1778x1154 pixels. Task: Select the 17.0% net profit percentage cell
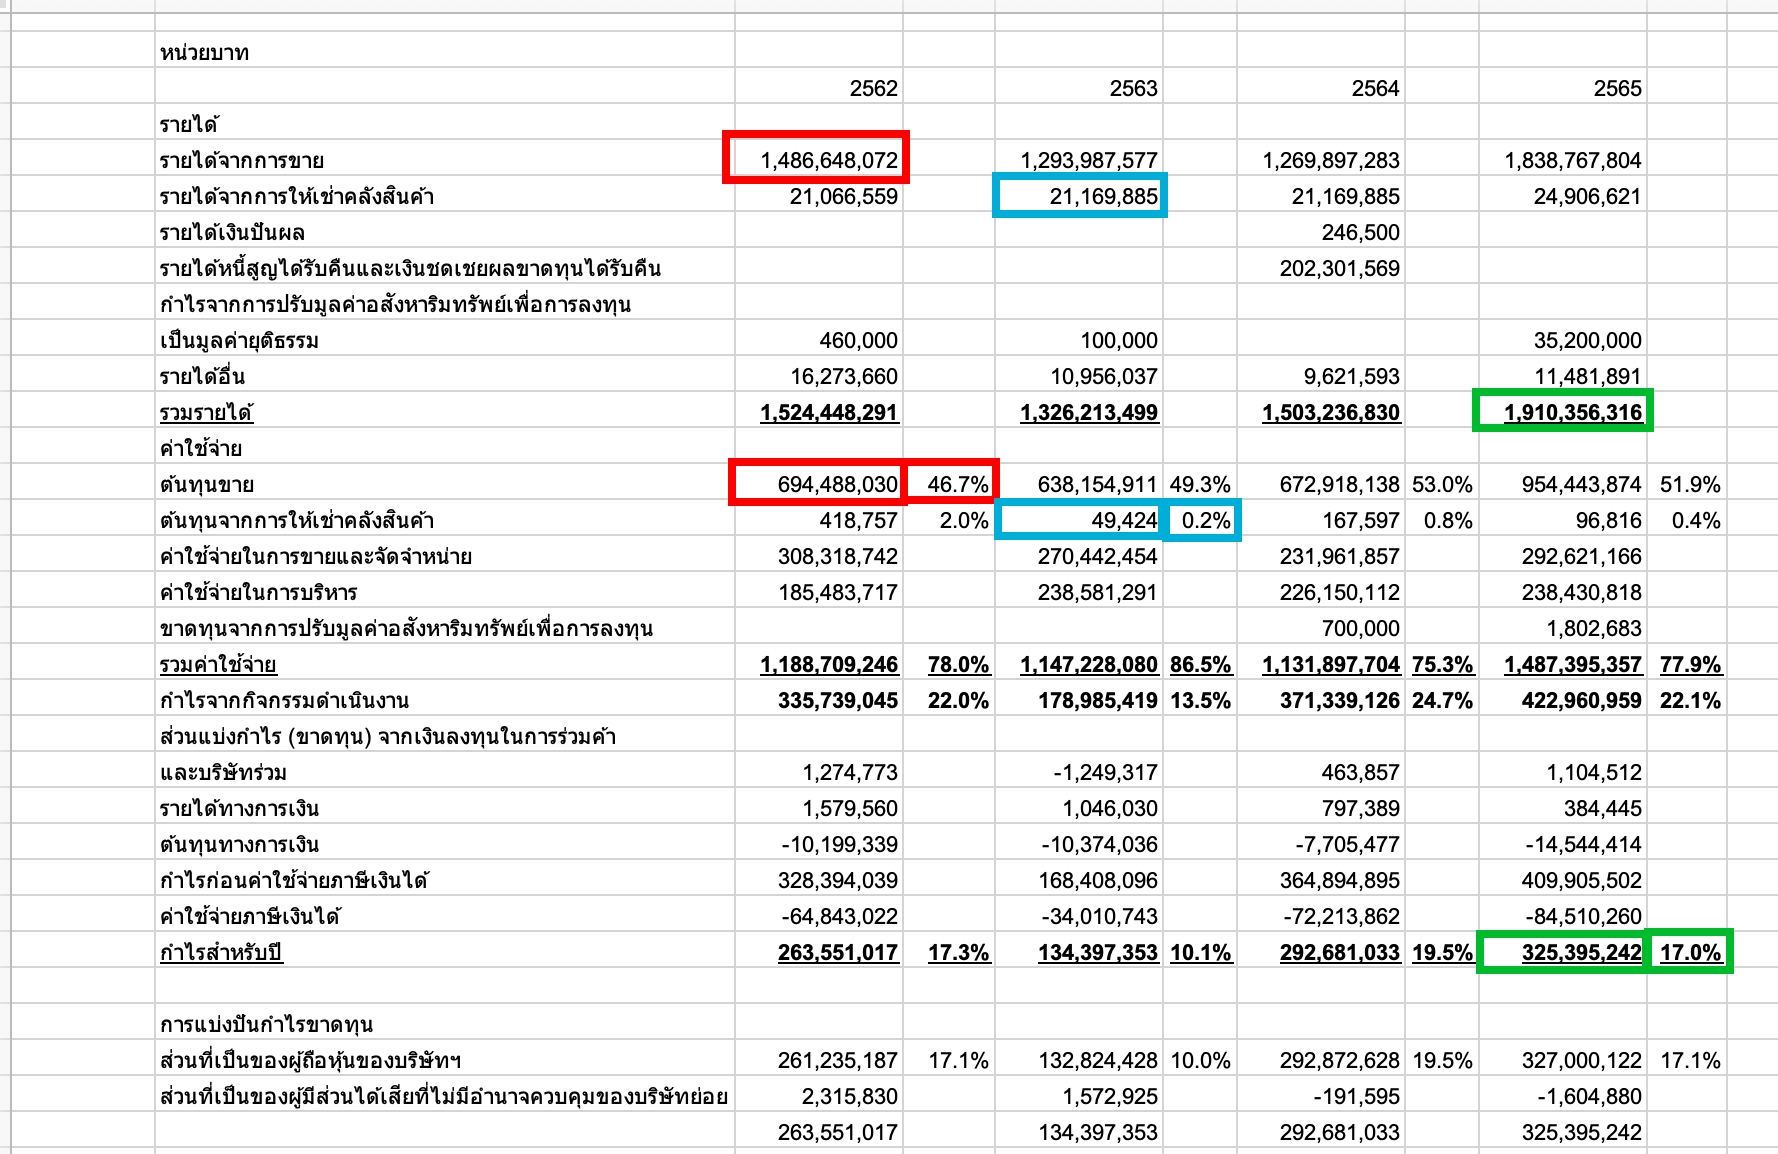click(x=1687, y=952)
